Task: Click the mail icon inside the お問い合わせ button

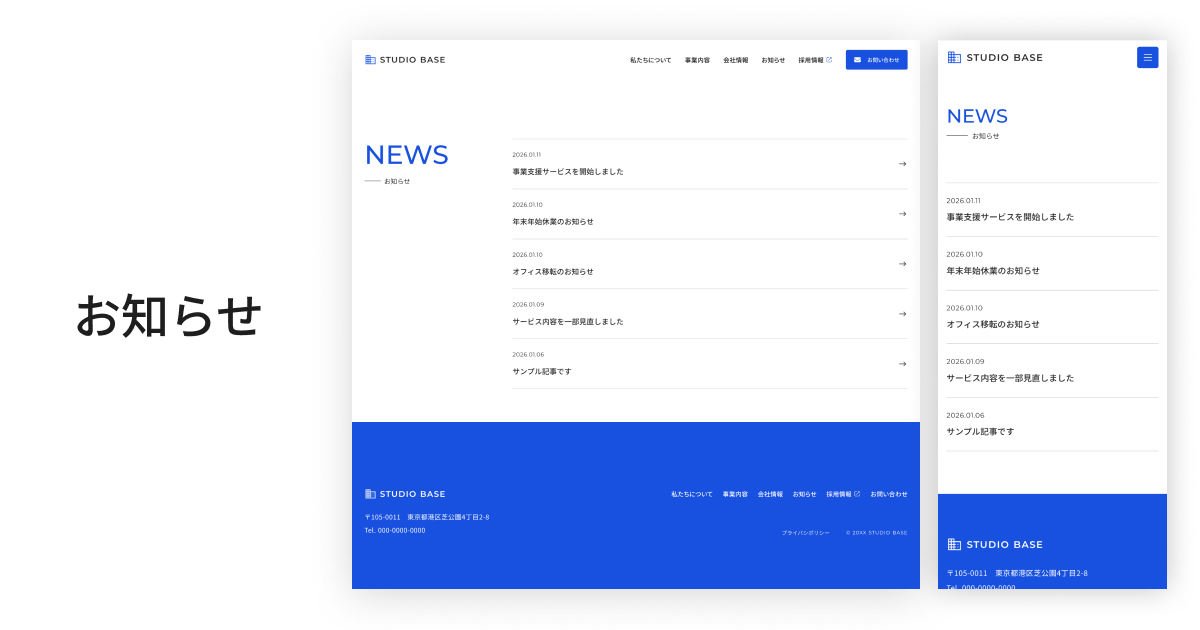Action: (856, 59)
